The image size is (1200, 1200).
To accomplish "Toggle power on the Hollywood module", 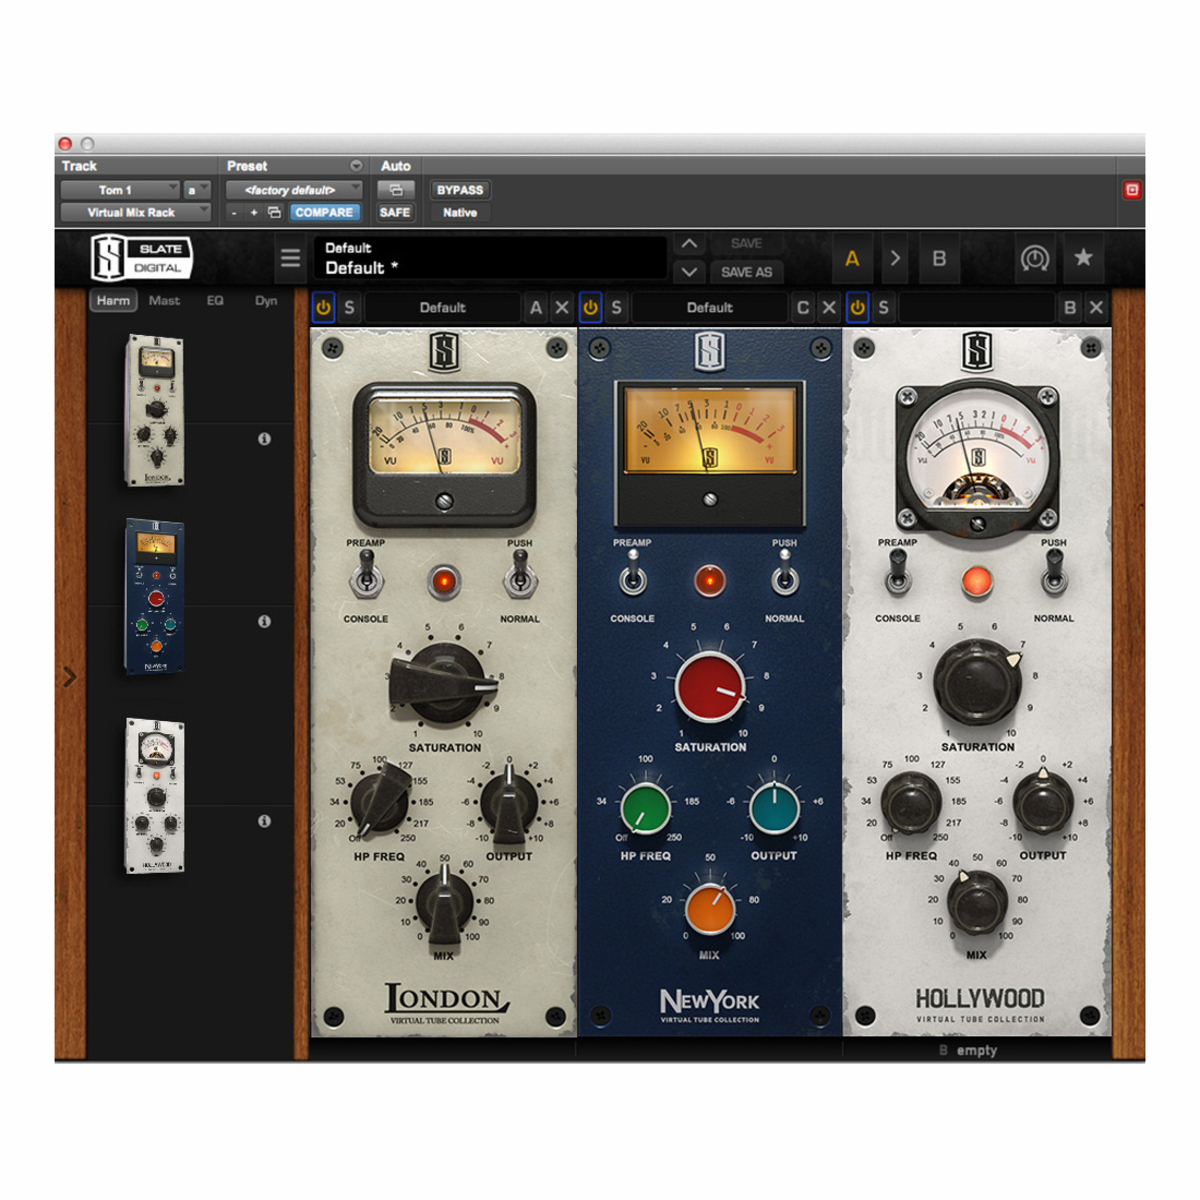I will [x=857, y=308].
